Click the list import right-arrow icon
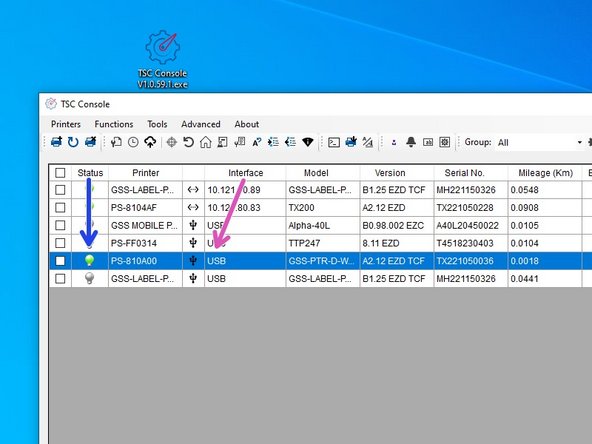 tap(273, 142)
